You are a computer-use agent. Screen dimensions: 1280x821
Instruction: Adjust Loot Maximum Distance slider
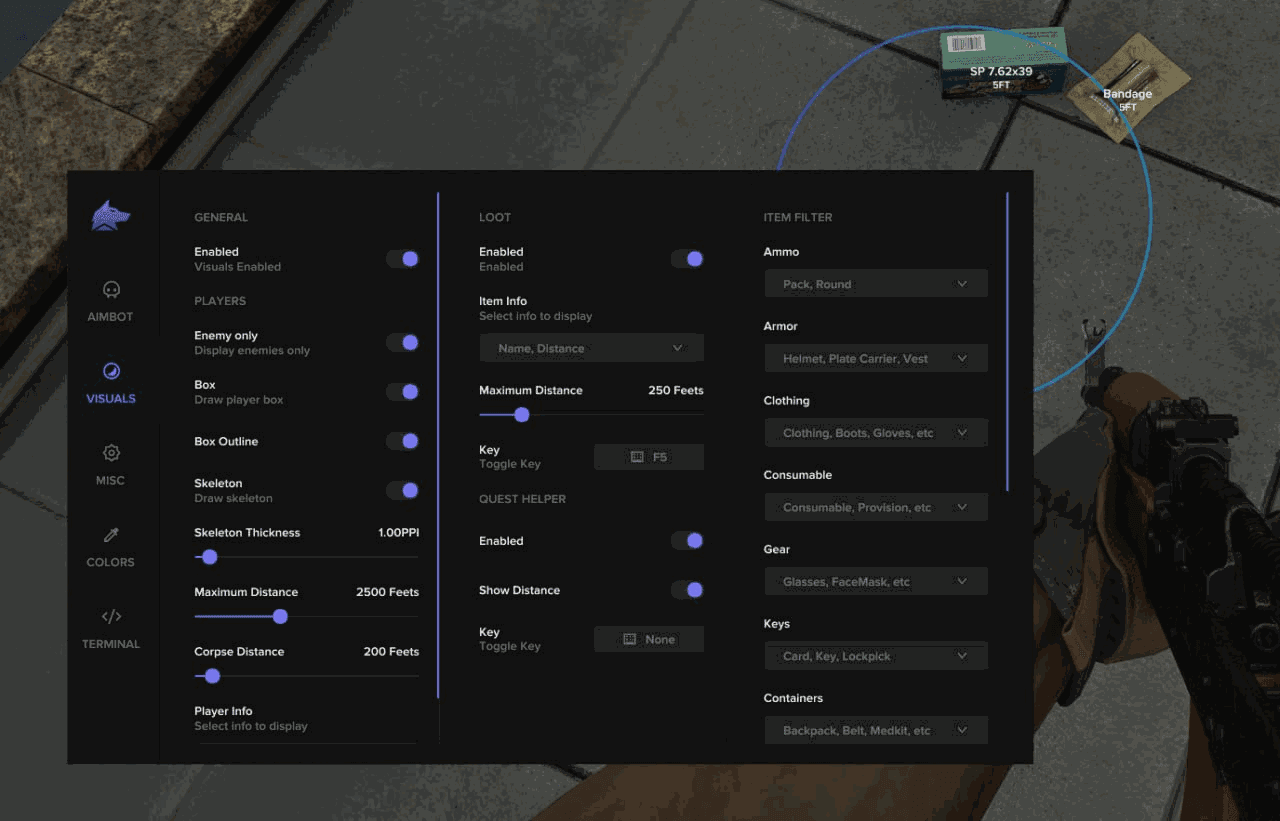pos(591,414)
